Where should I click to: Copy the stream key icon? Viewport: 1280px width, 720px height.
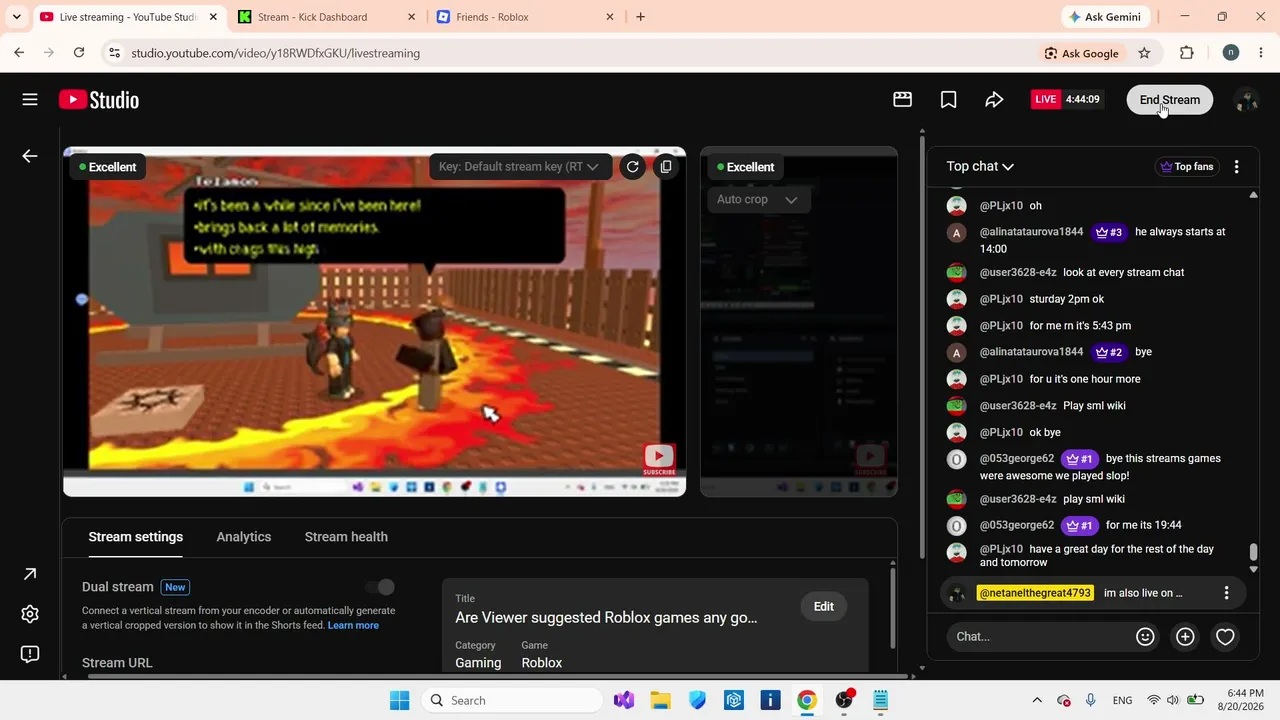[666, 167]
